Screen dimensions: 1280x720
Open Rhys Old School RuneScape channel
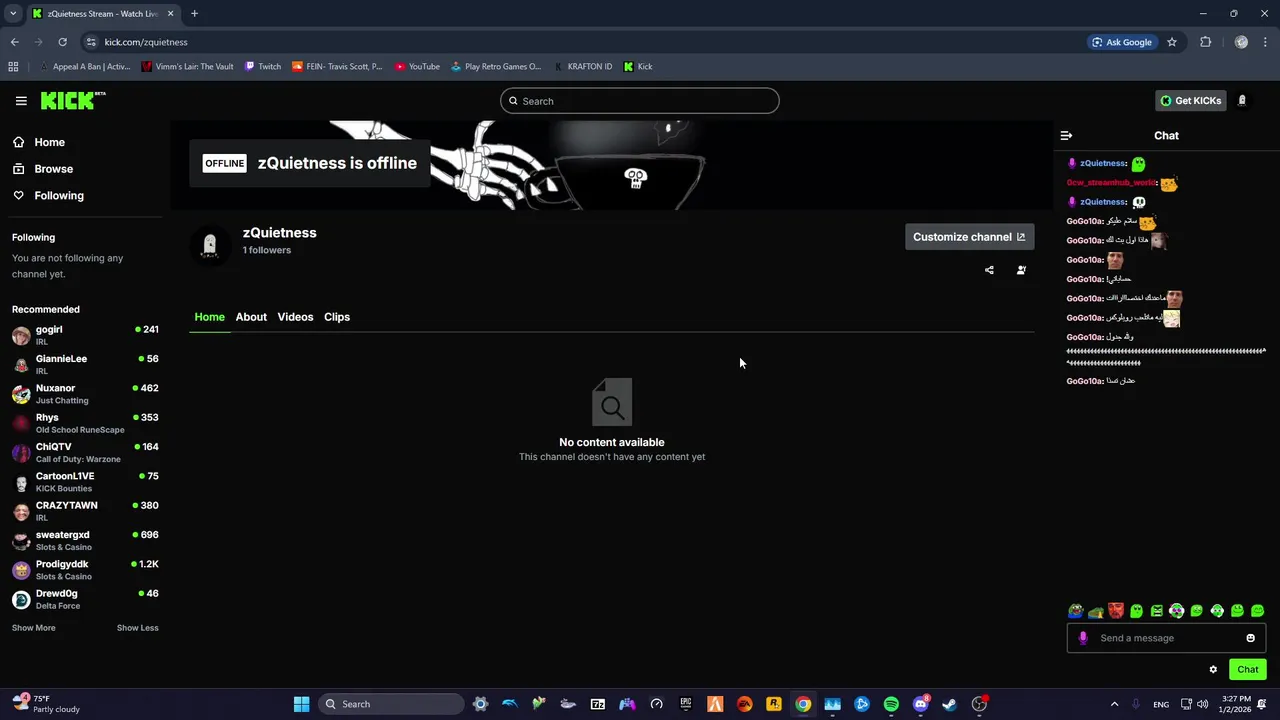pos(85,423)
